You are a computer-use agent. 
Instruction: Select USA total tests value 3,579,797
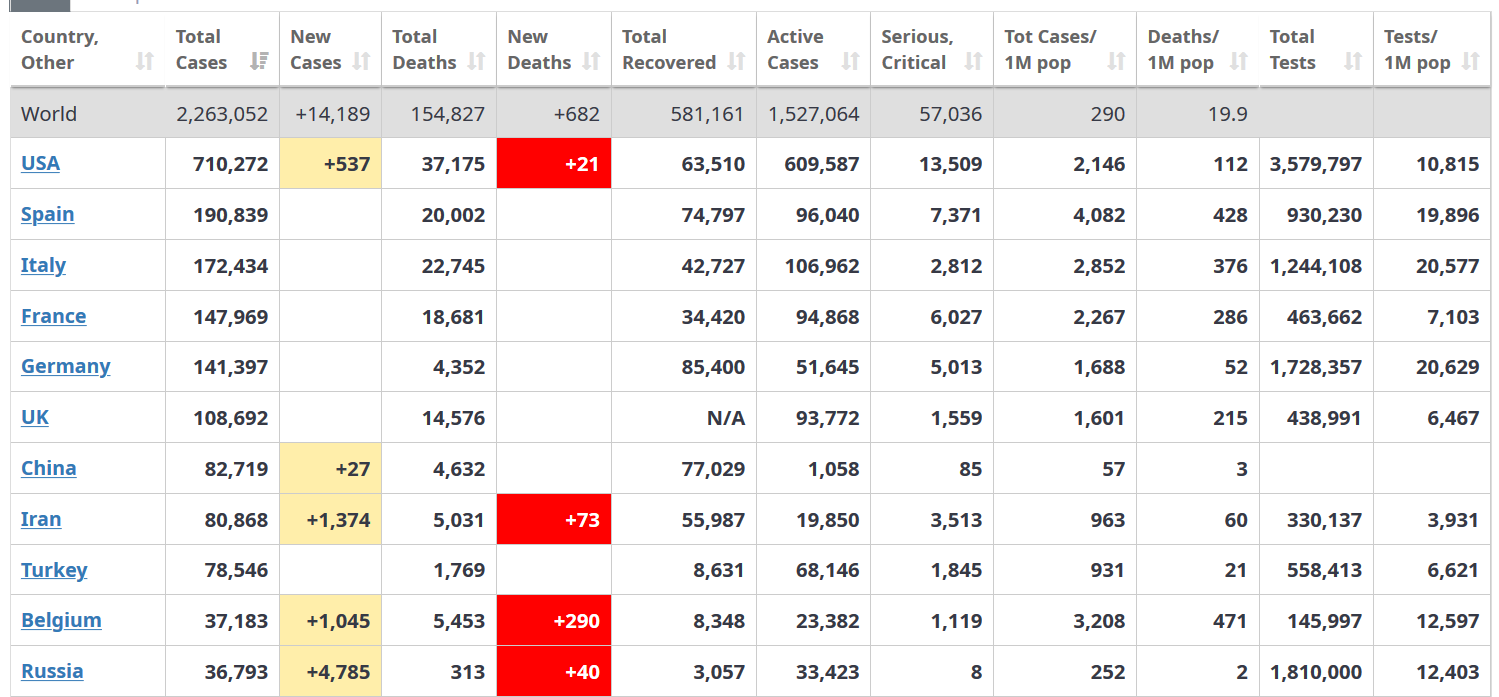click(1316, 164)
